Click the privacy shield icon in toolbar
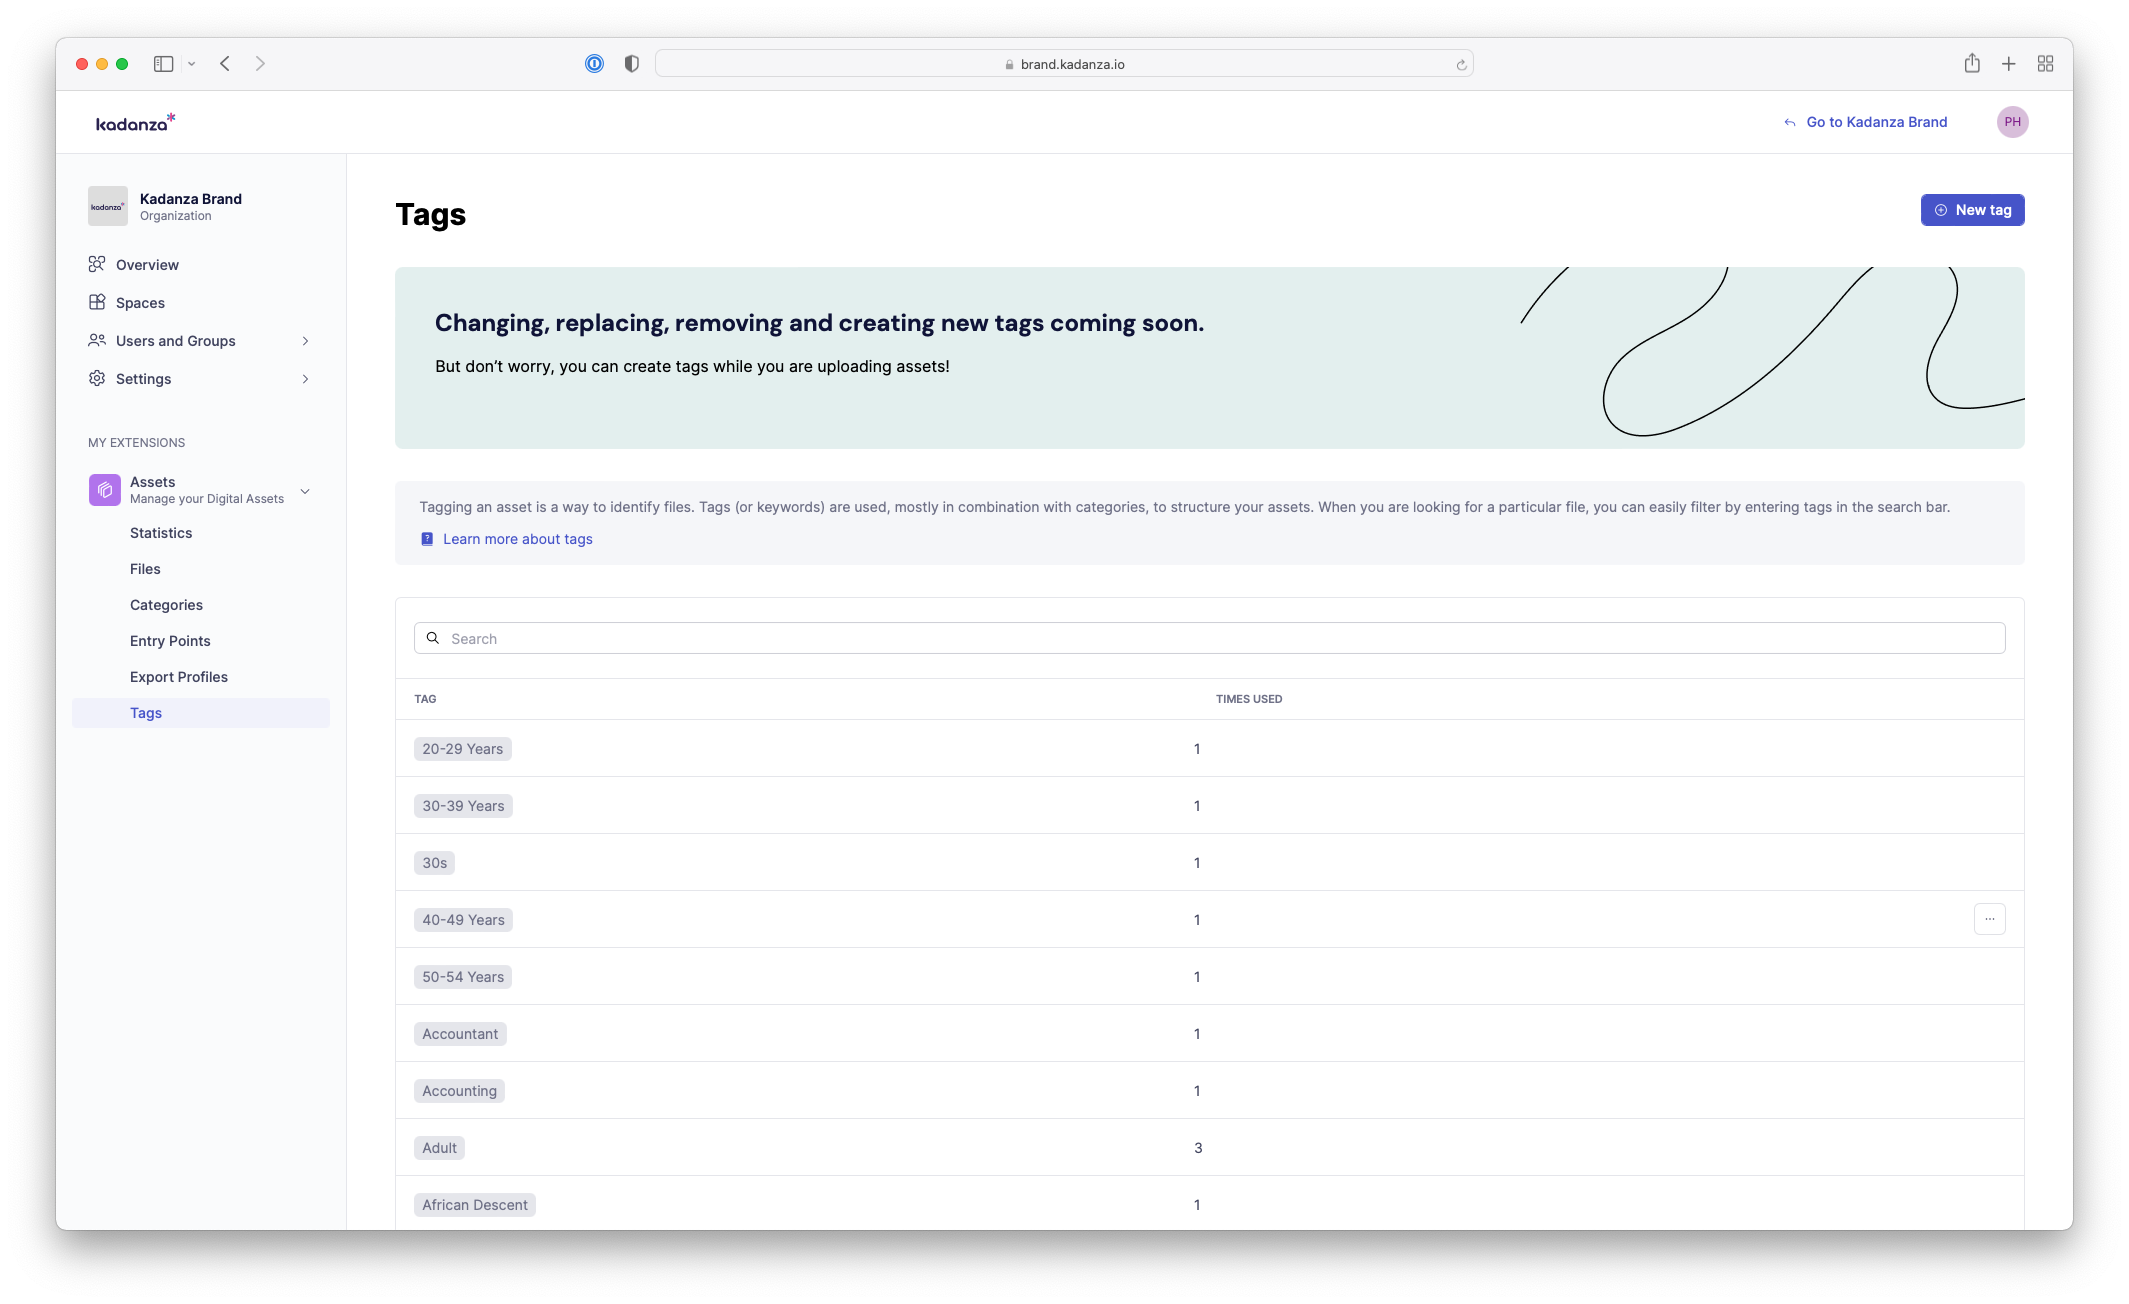Image resolution: width=2129 pixels, height=1304 pixels. click(x=631, y=64)
